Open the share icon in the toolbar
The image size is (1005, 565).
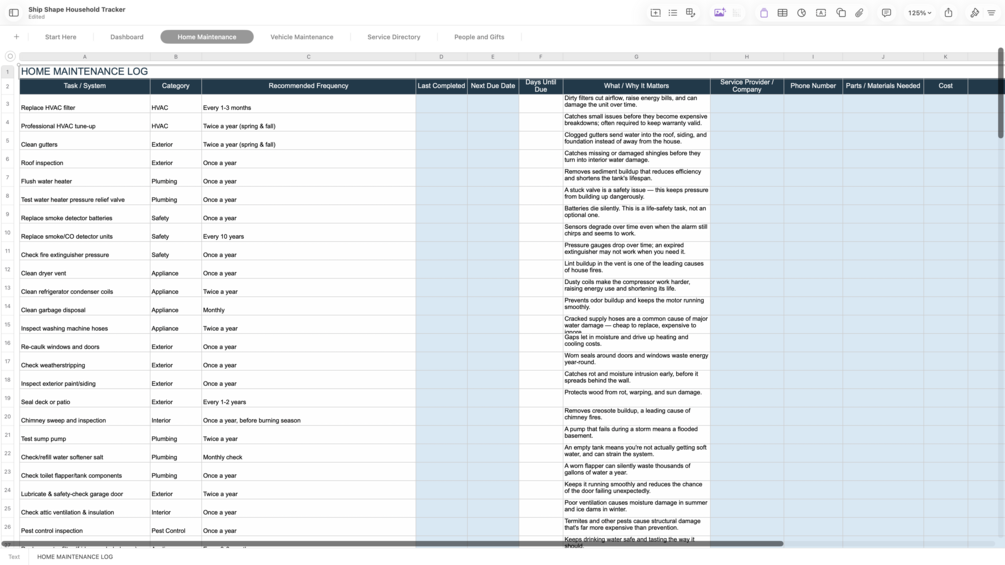[948, 13]
